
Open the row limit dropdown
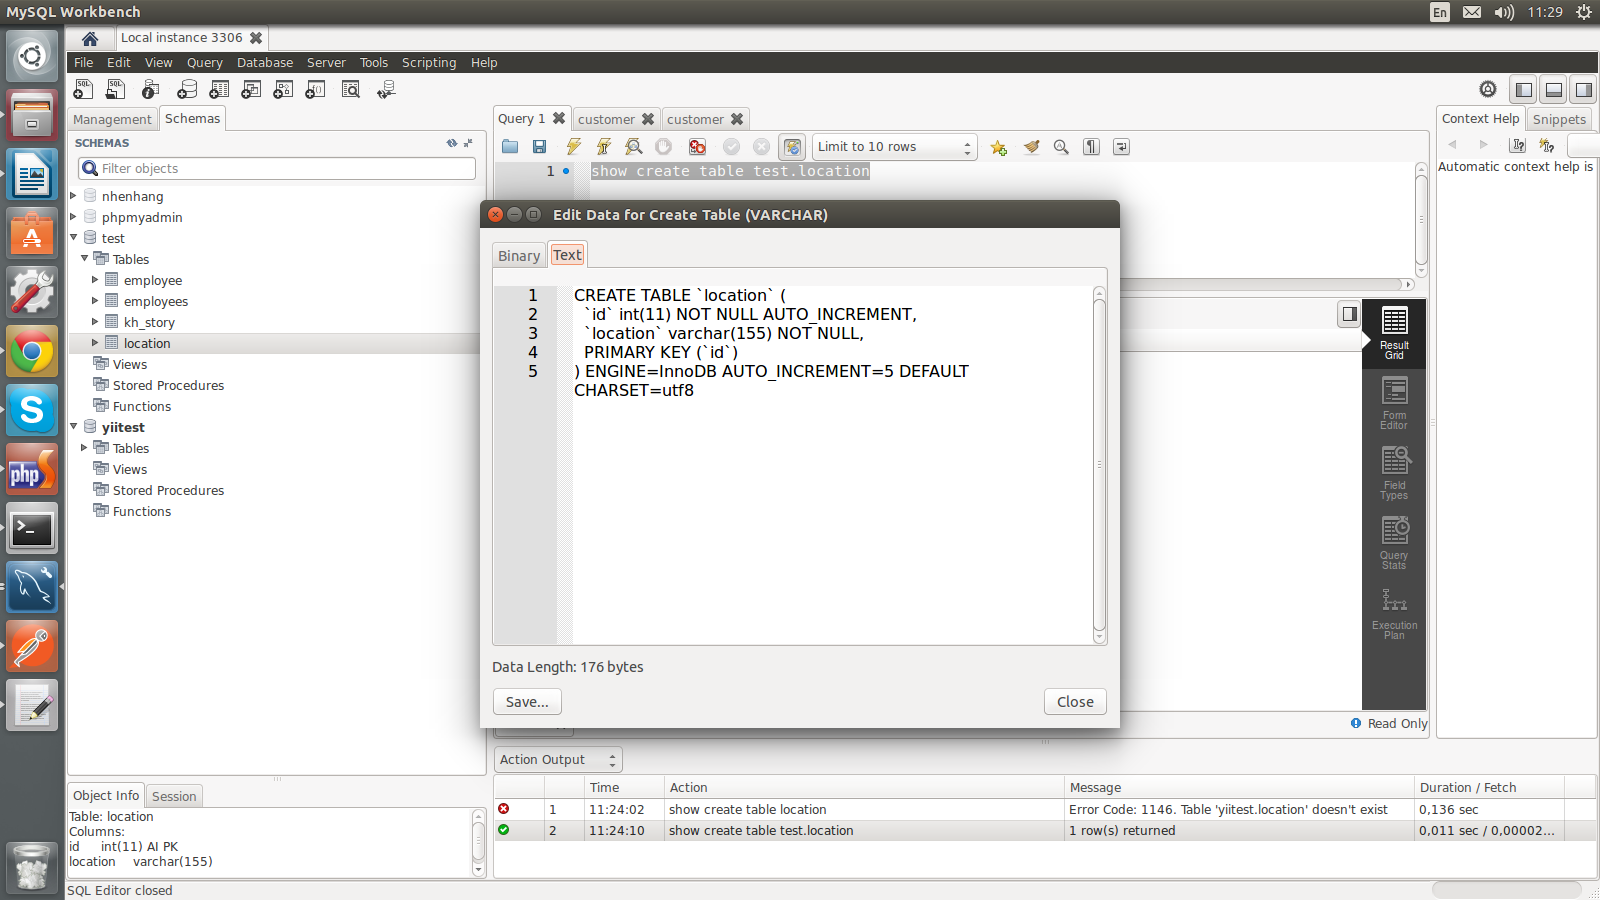[895, 147]
